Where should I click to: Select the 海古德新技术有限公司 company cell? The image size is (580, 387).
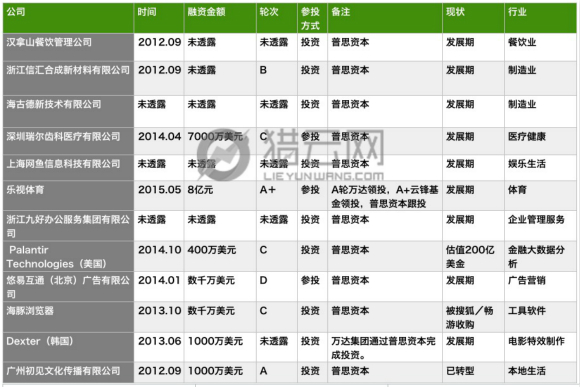68,111
